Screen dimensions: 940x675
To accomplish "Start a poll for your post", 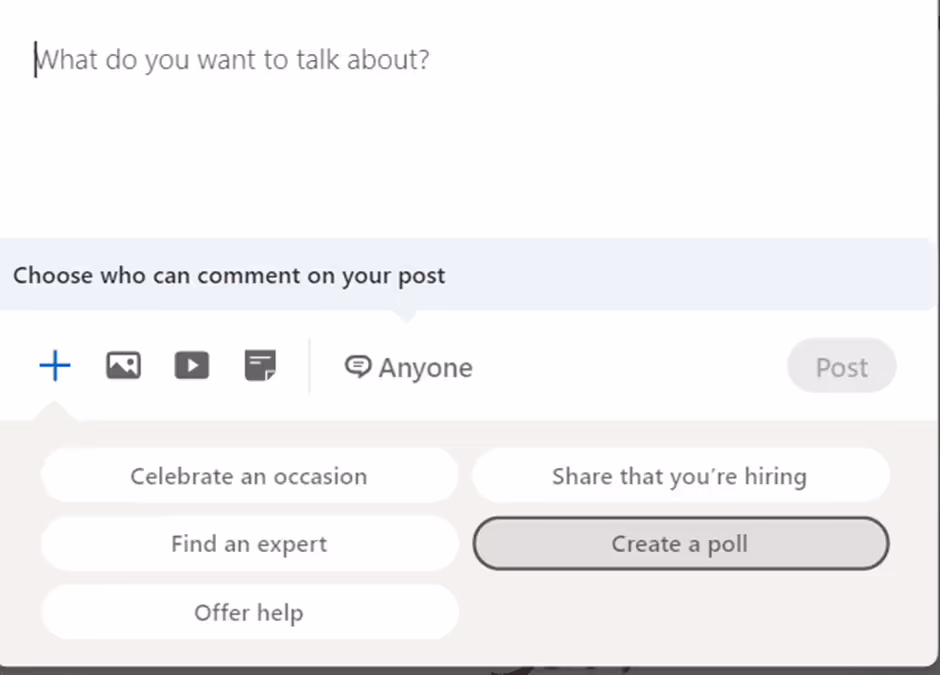I will click(680, 543).
